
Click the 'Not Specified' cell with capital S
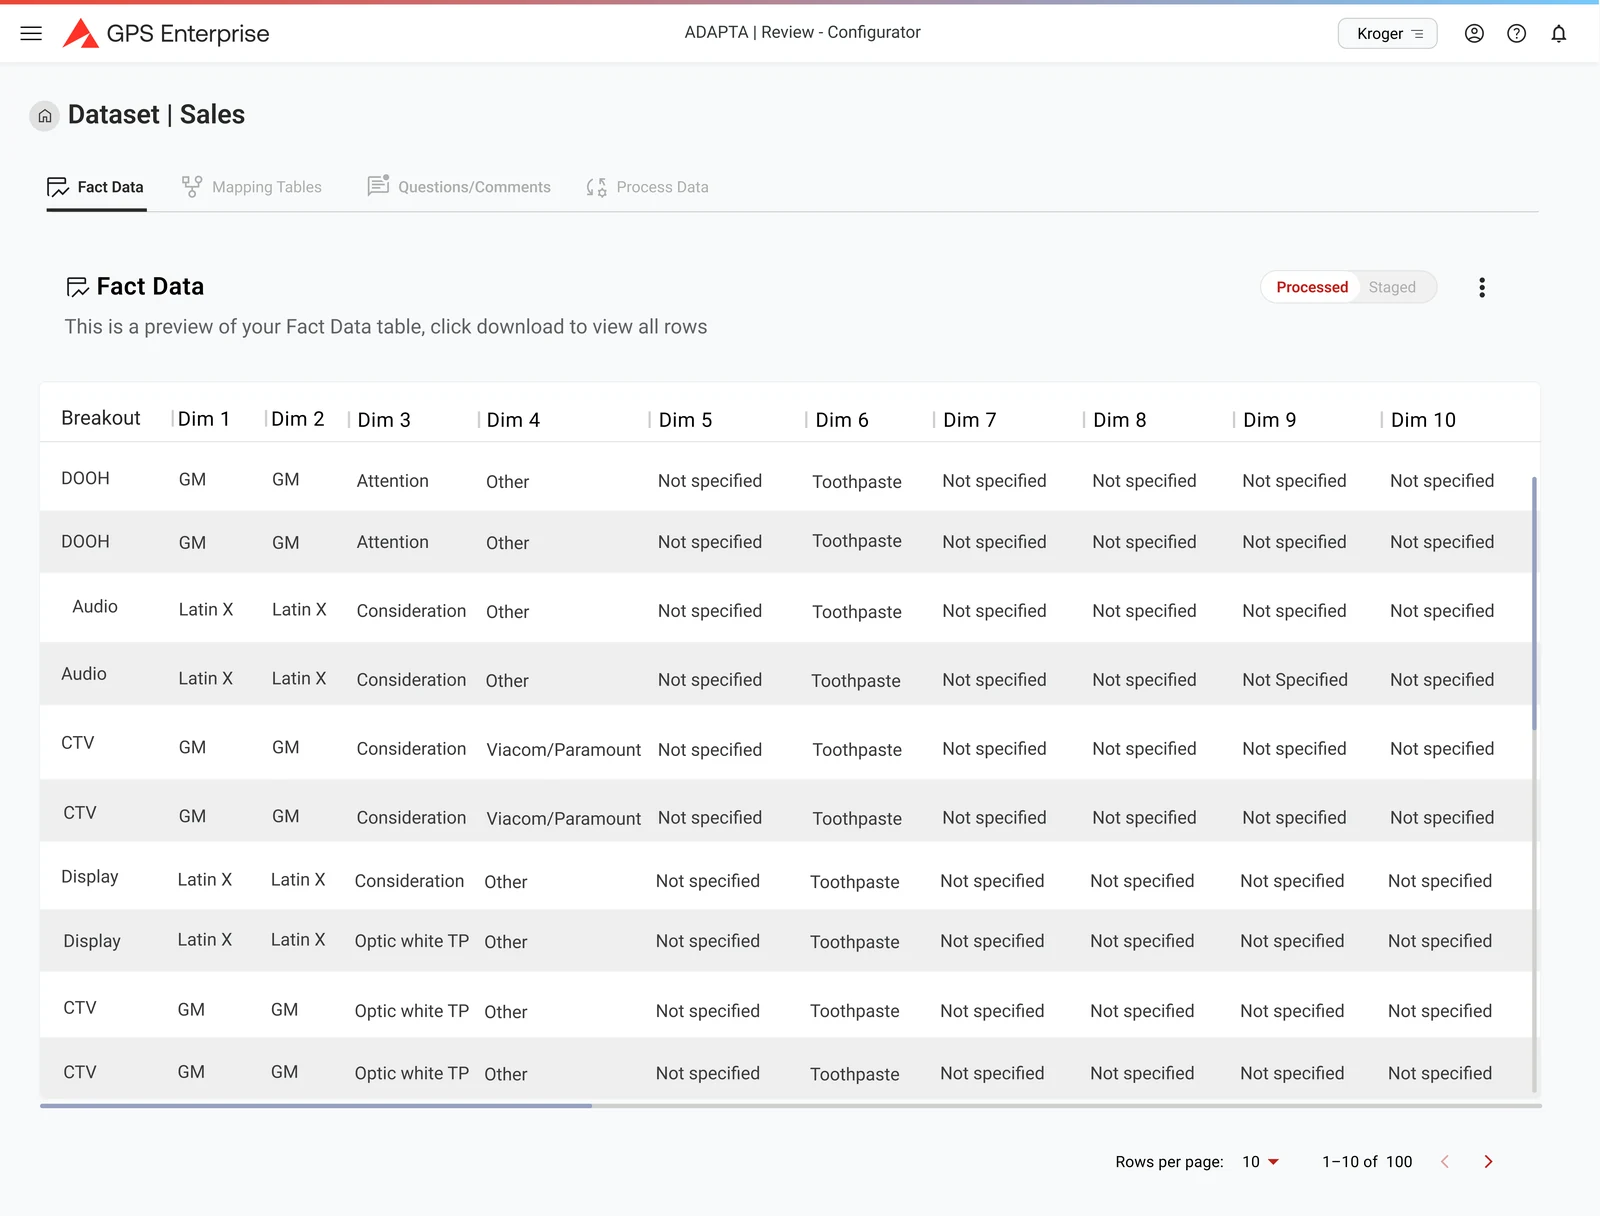point(1295,680)
